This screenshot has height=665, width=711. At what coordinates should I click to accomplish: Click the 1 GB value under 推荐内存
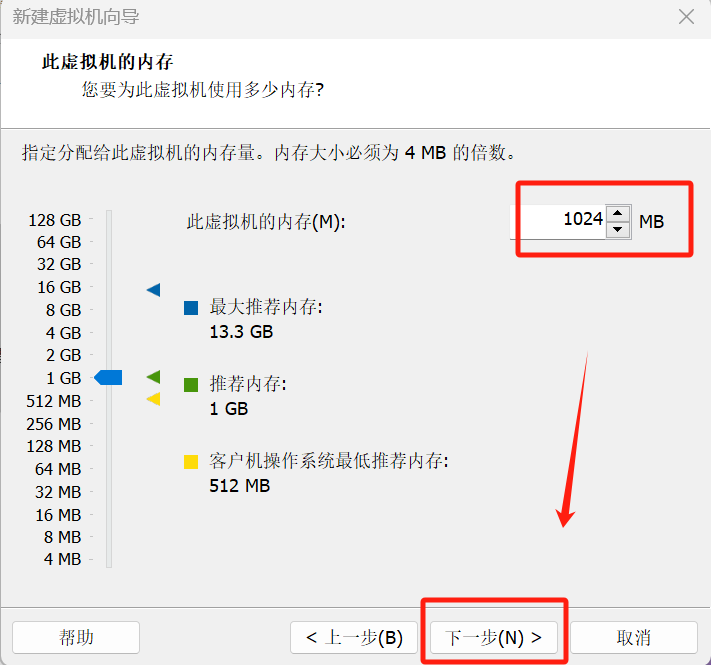229,409
